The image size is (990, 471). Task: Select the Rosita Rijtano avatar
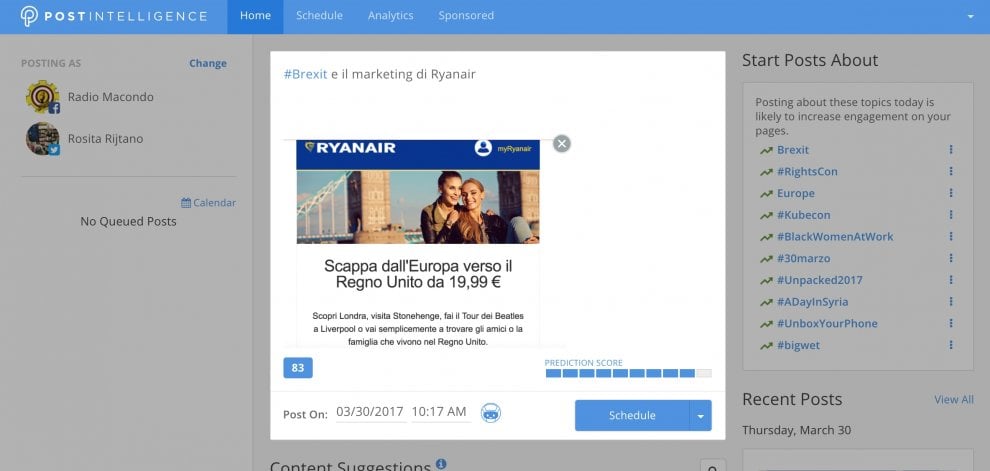pyautogui.click(x=42, y=139)
